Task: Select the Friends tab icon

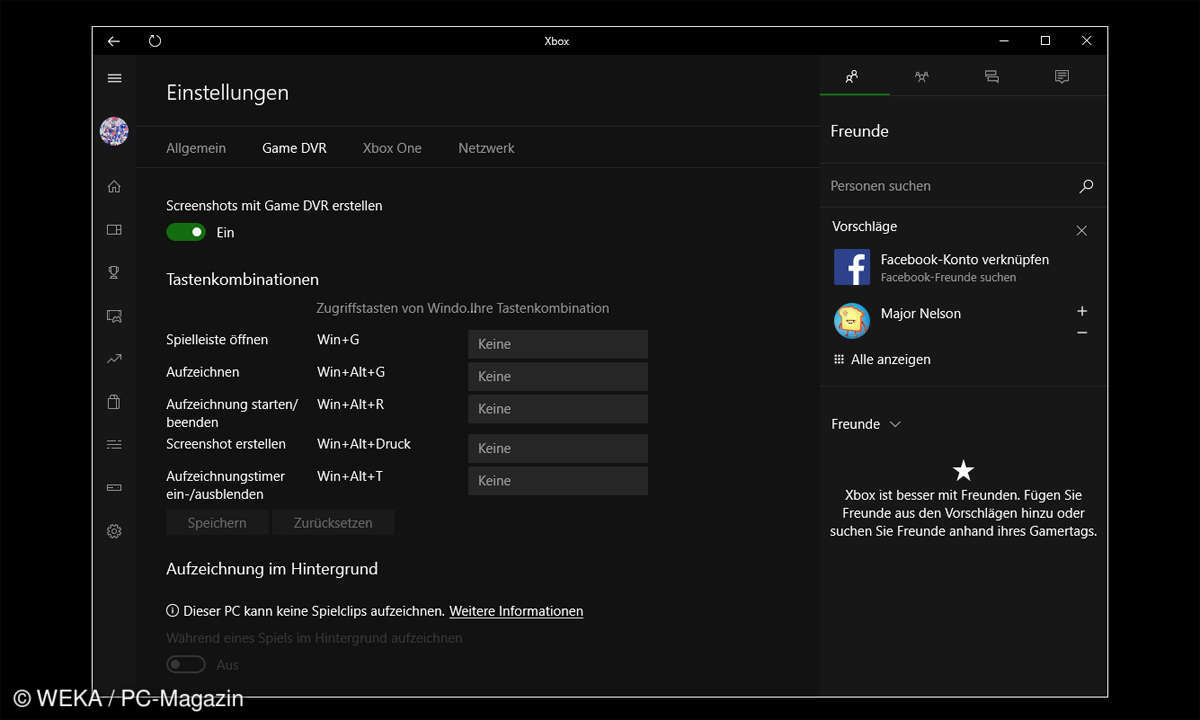Action: pyautogui.click(x=852, y=76)
